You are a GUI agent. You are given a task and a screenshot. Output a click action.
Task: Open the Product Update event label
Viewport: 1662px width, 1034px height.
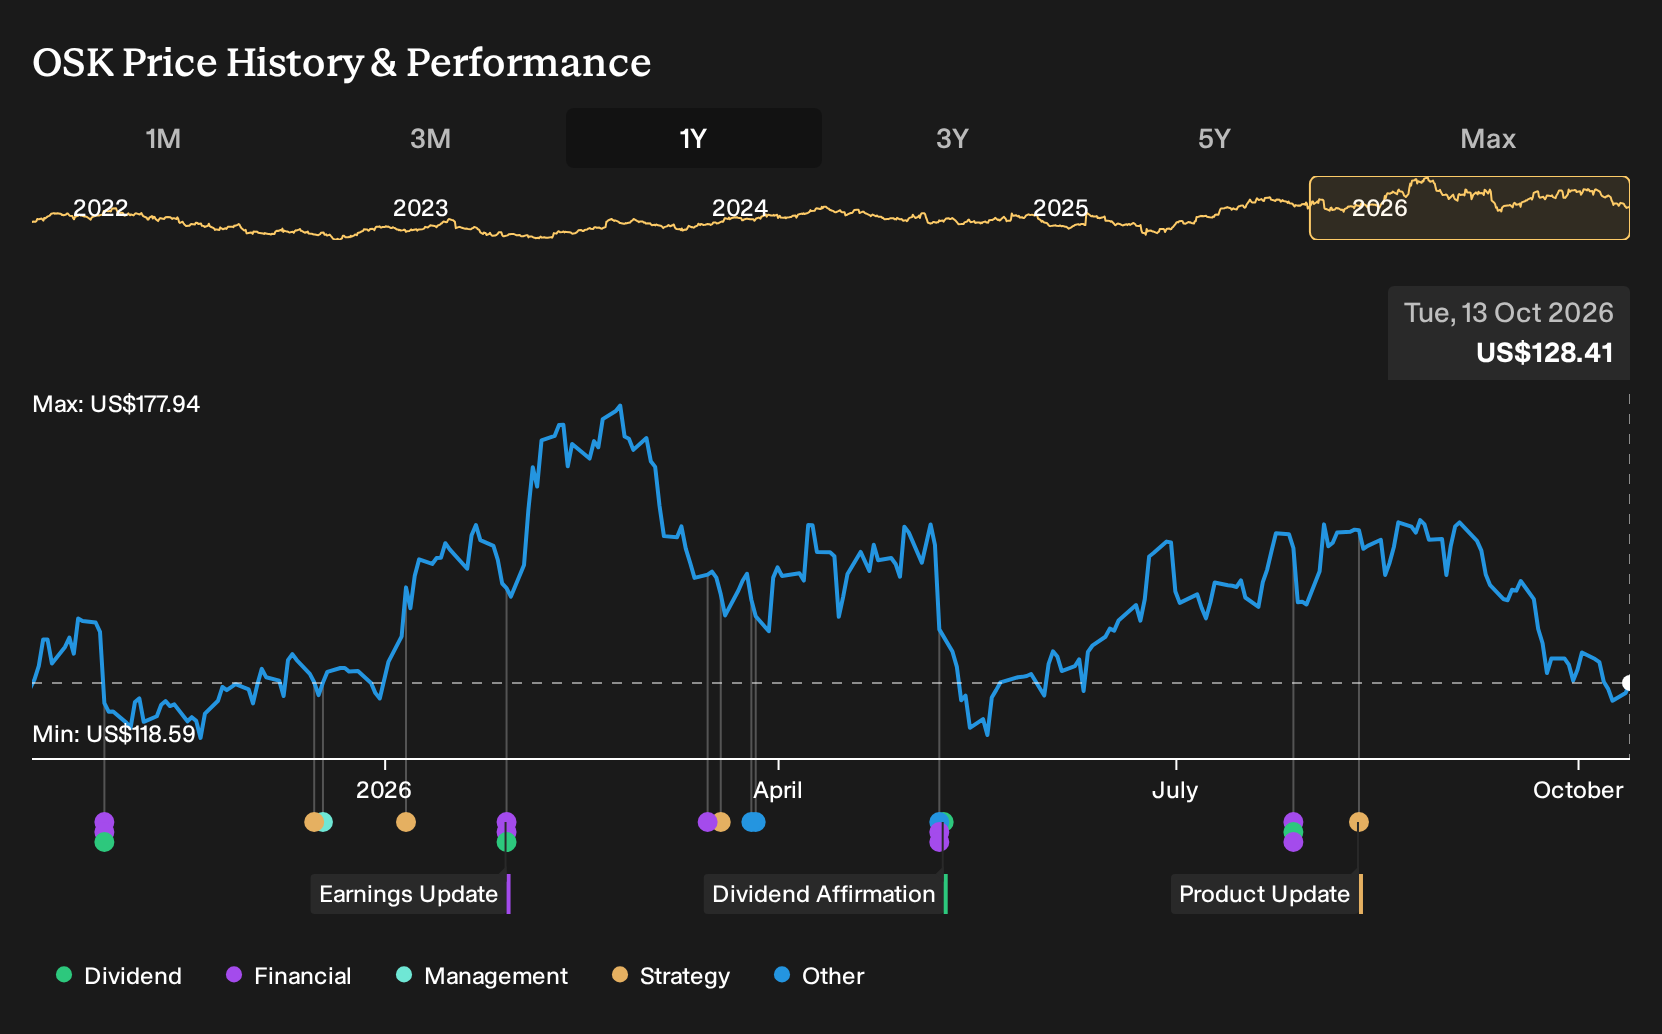1267,894
